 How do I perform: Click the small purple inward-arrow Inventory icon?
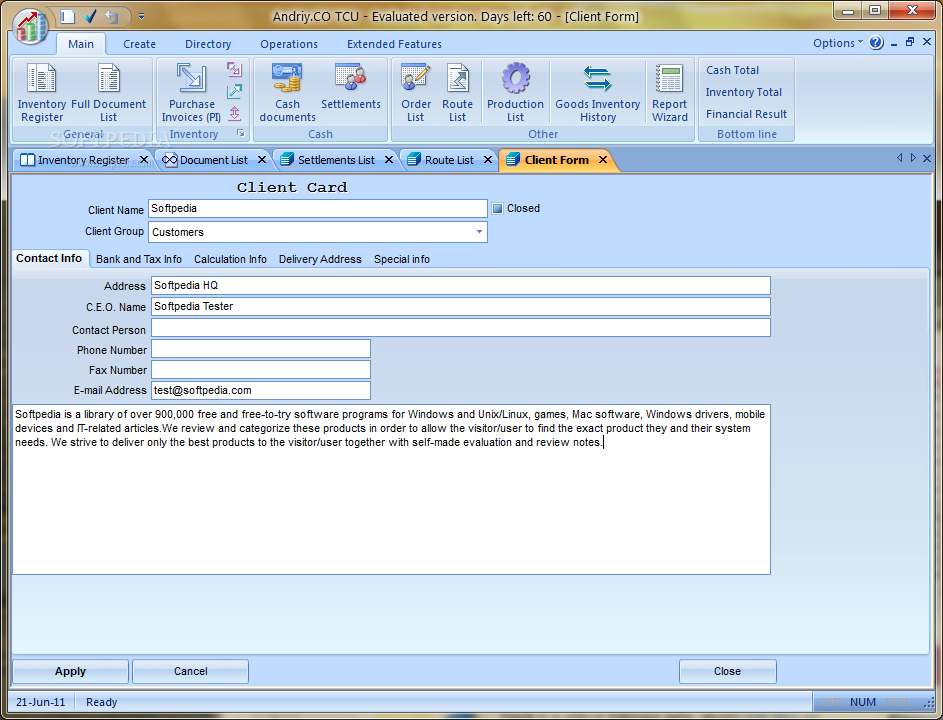(235, 69)
